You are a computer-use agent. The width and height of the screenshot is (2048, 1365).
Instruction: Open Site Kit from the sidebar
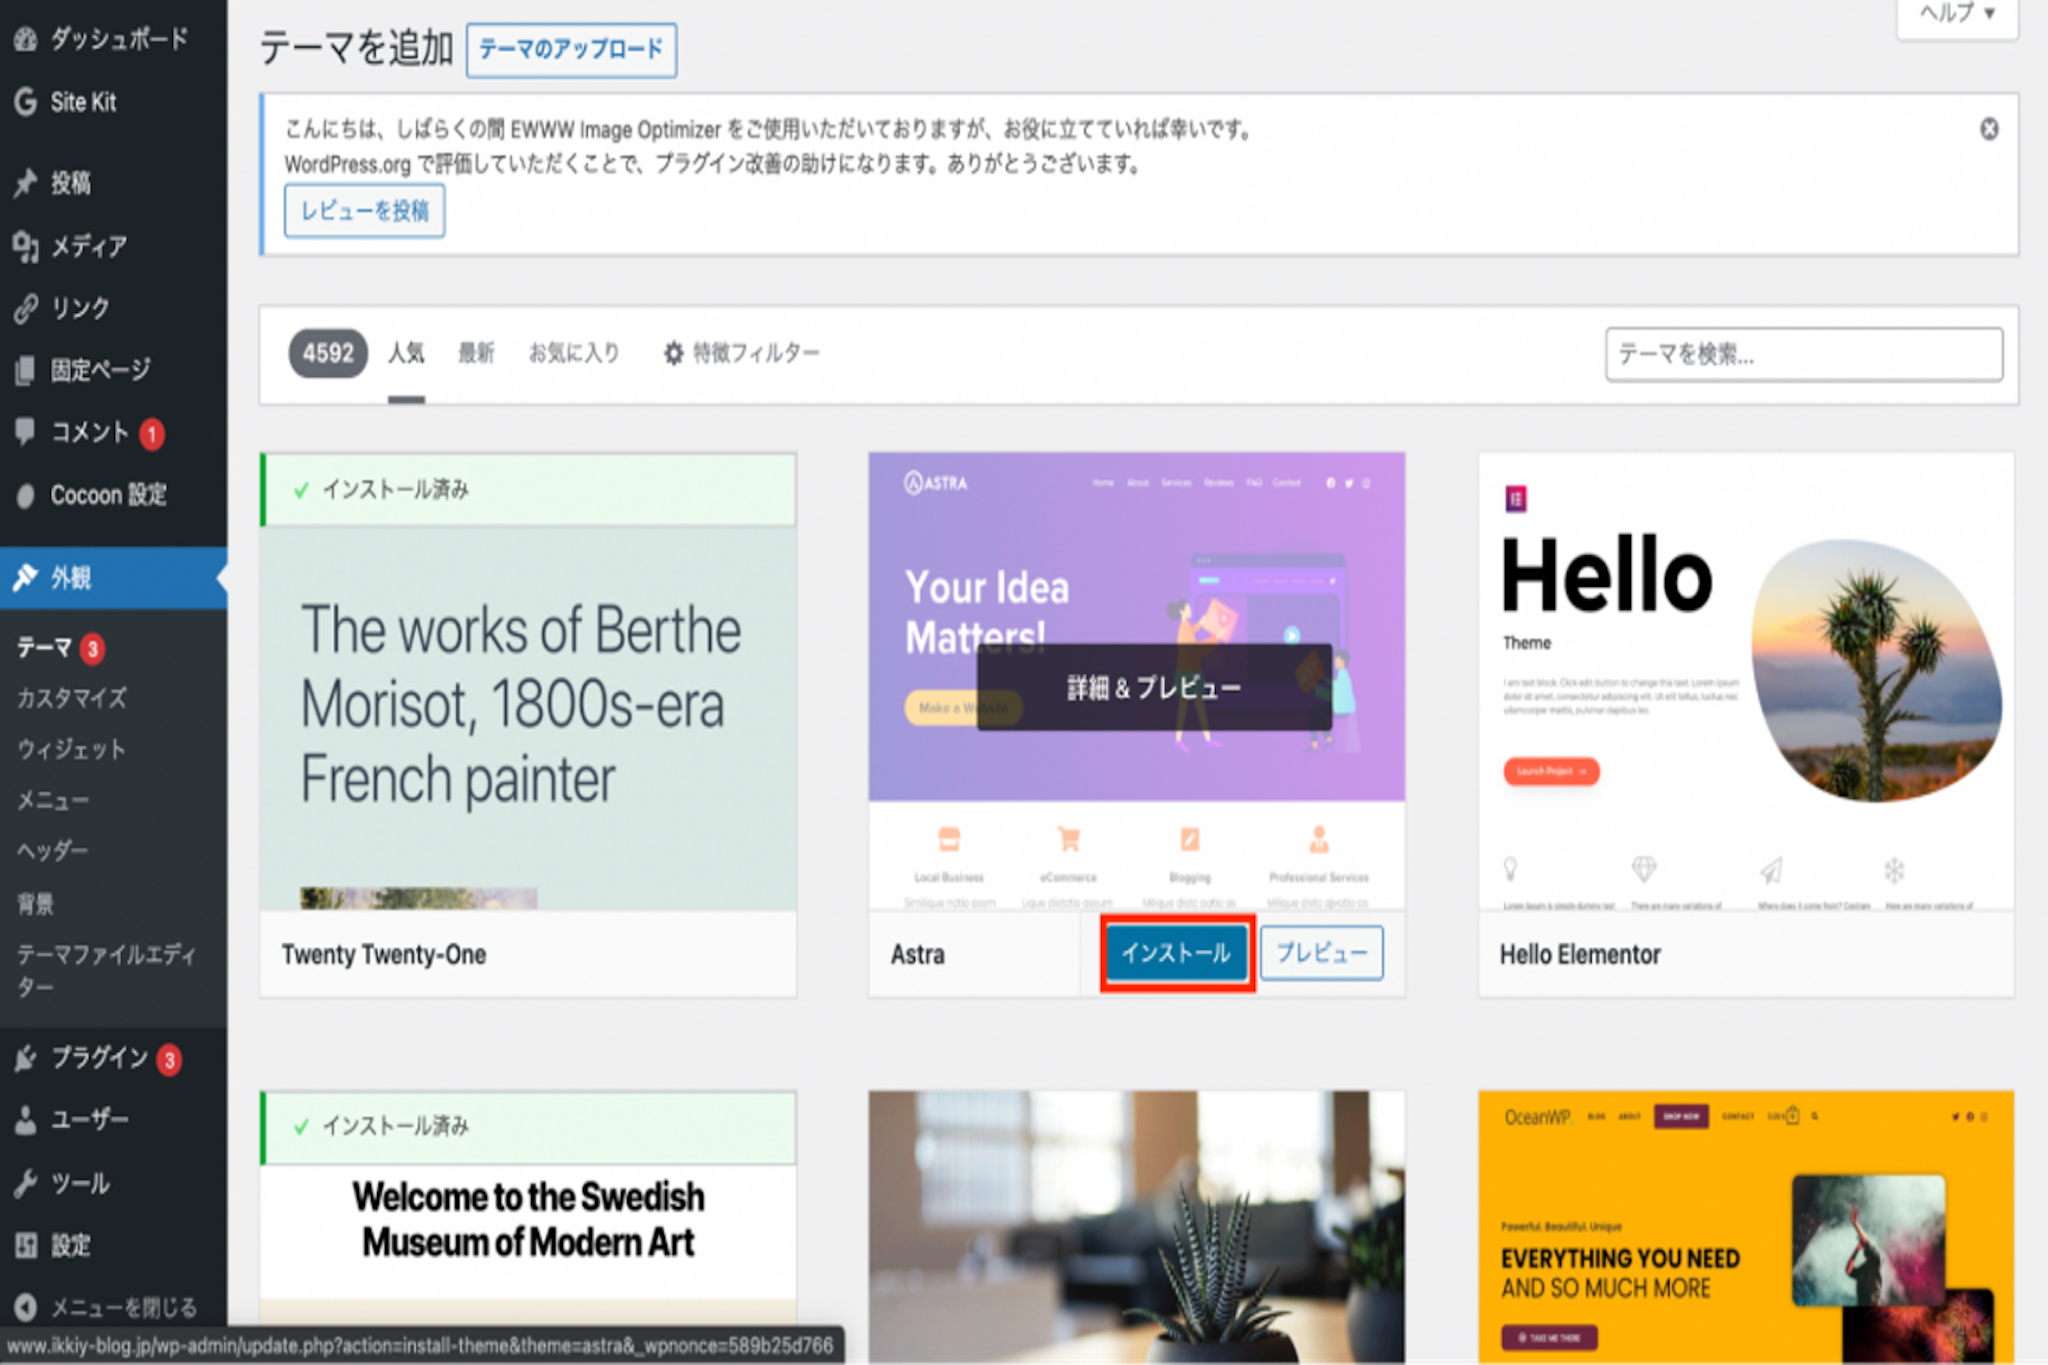point(83,102)
